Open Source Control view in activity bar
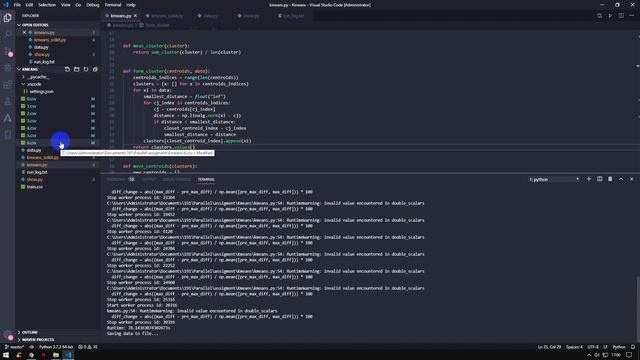 (7, 51)
